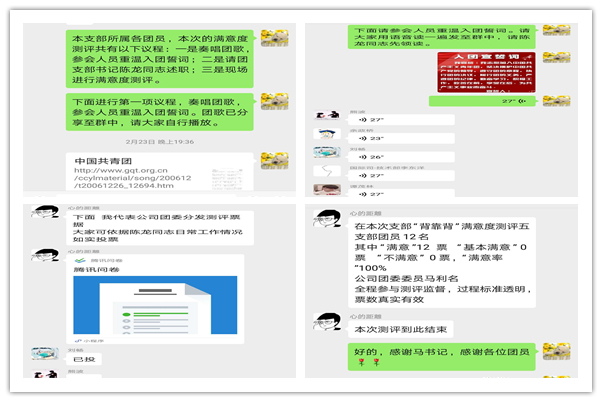Play 熊波's white 27" voice message
This screenshot has height=402, width=602.
402,120
